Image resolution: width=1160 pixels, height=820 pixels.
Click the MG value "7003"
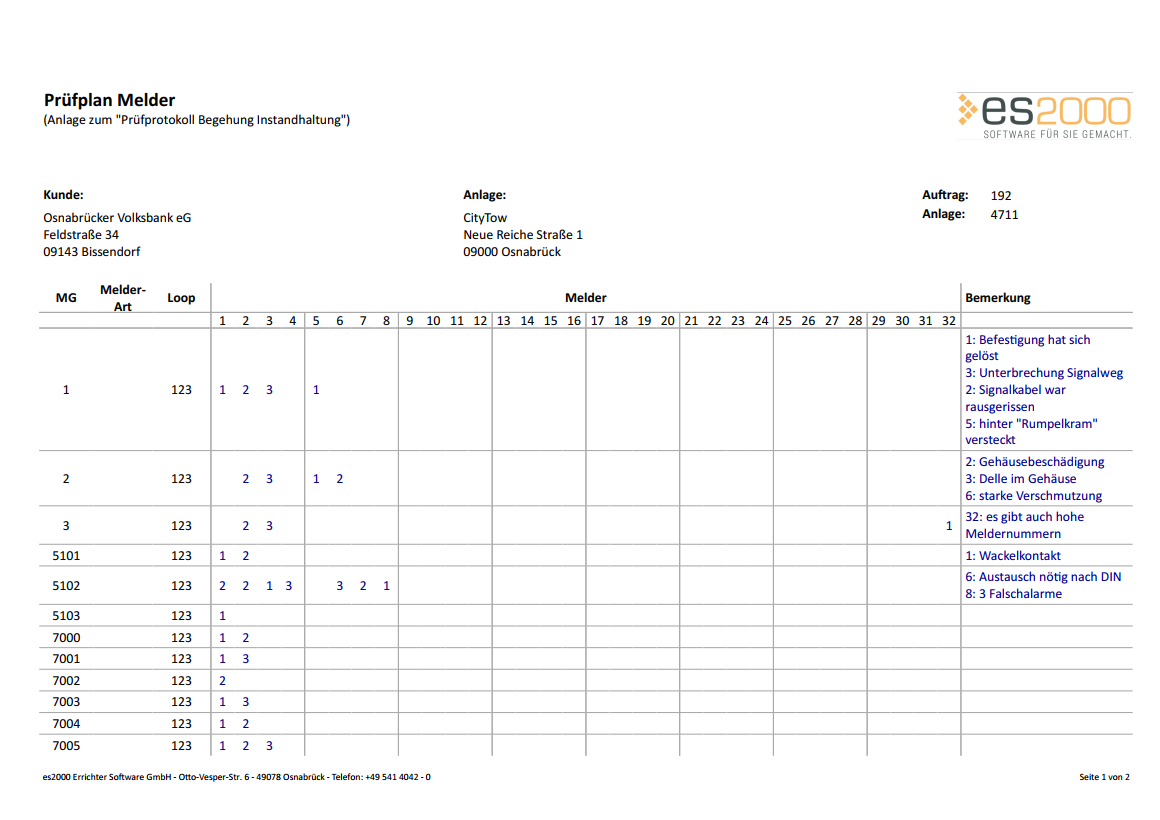coord(66,702)
